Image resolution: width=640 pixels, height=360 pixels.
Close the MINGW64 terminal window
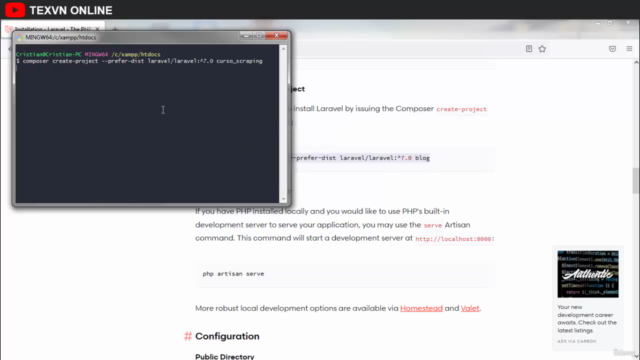[277, 36]
